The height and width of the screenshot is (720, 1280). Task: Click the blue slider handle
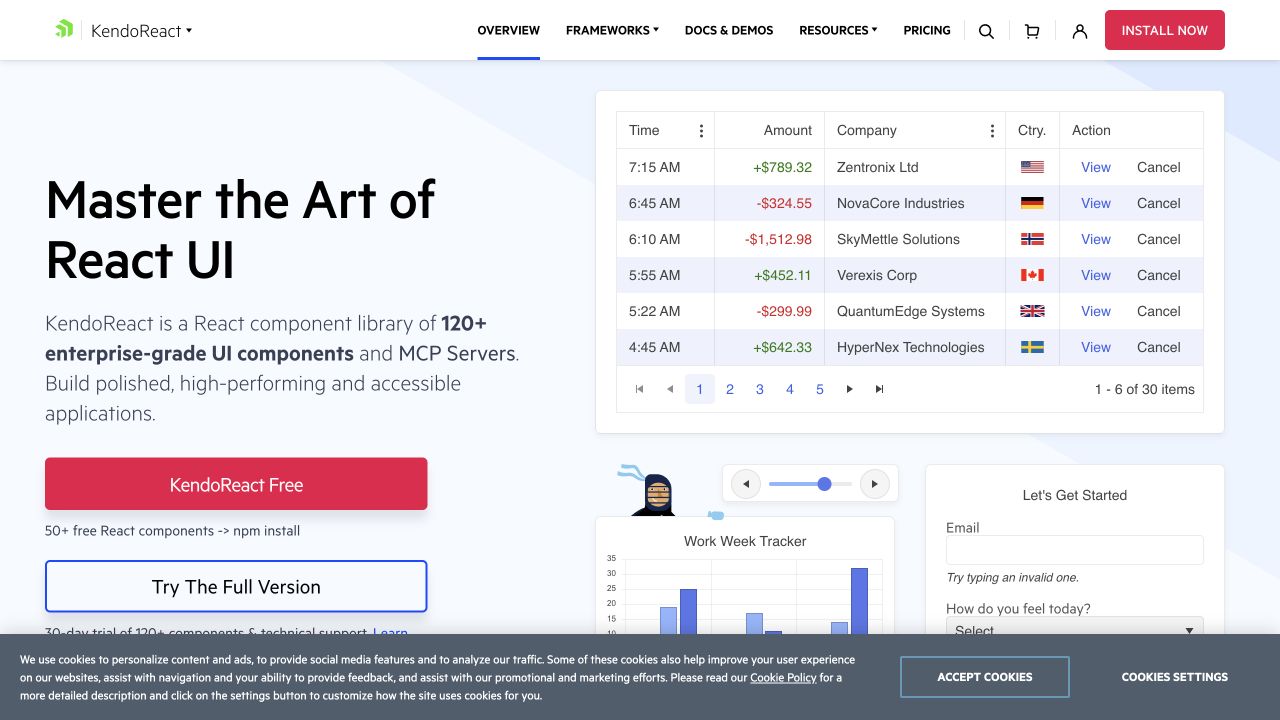824,484
